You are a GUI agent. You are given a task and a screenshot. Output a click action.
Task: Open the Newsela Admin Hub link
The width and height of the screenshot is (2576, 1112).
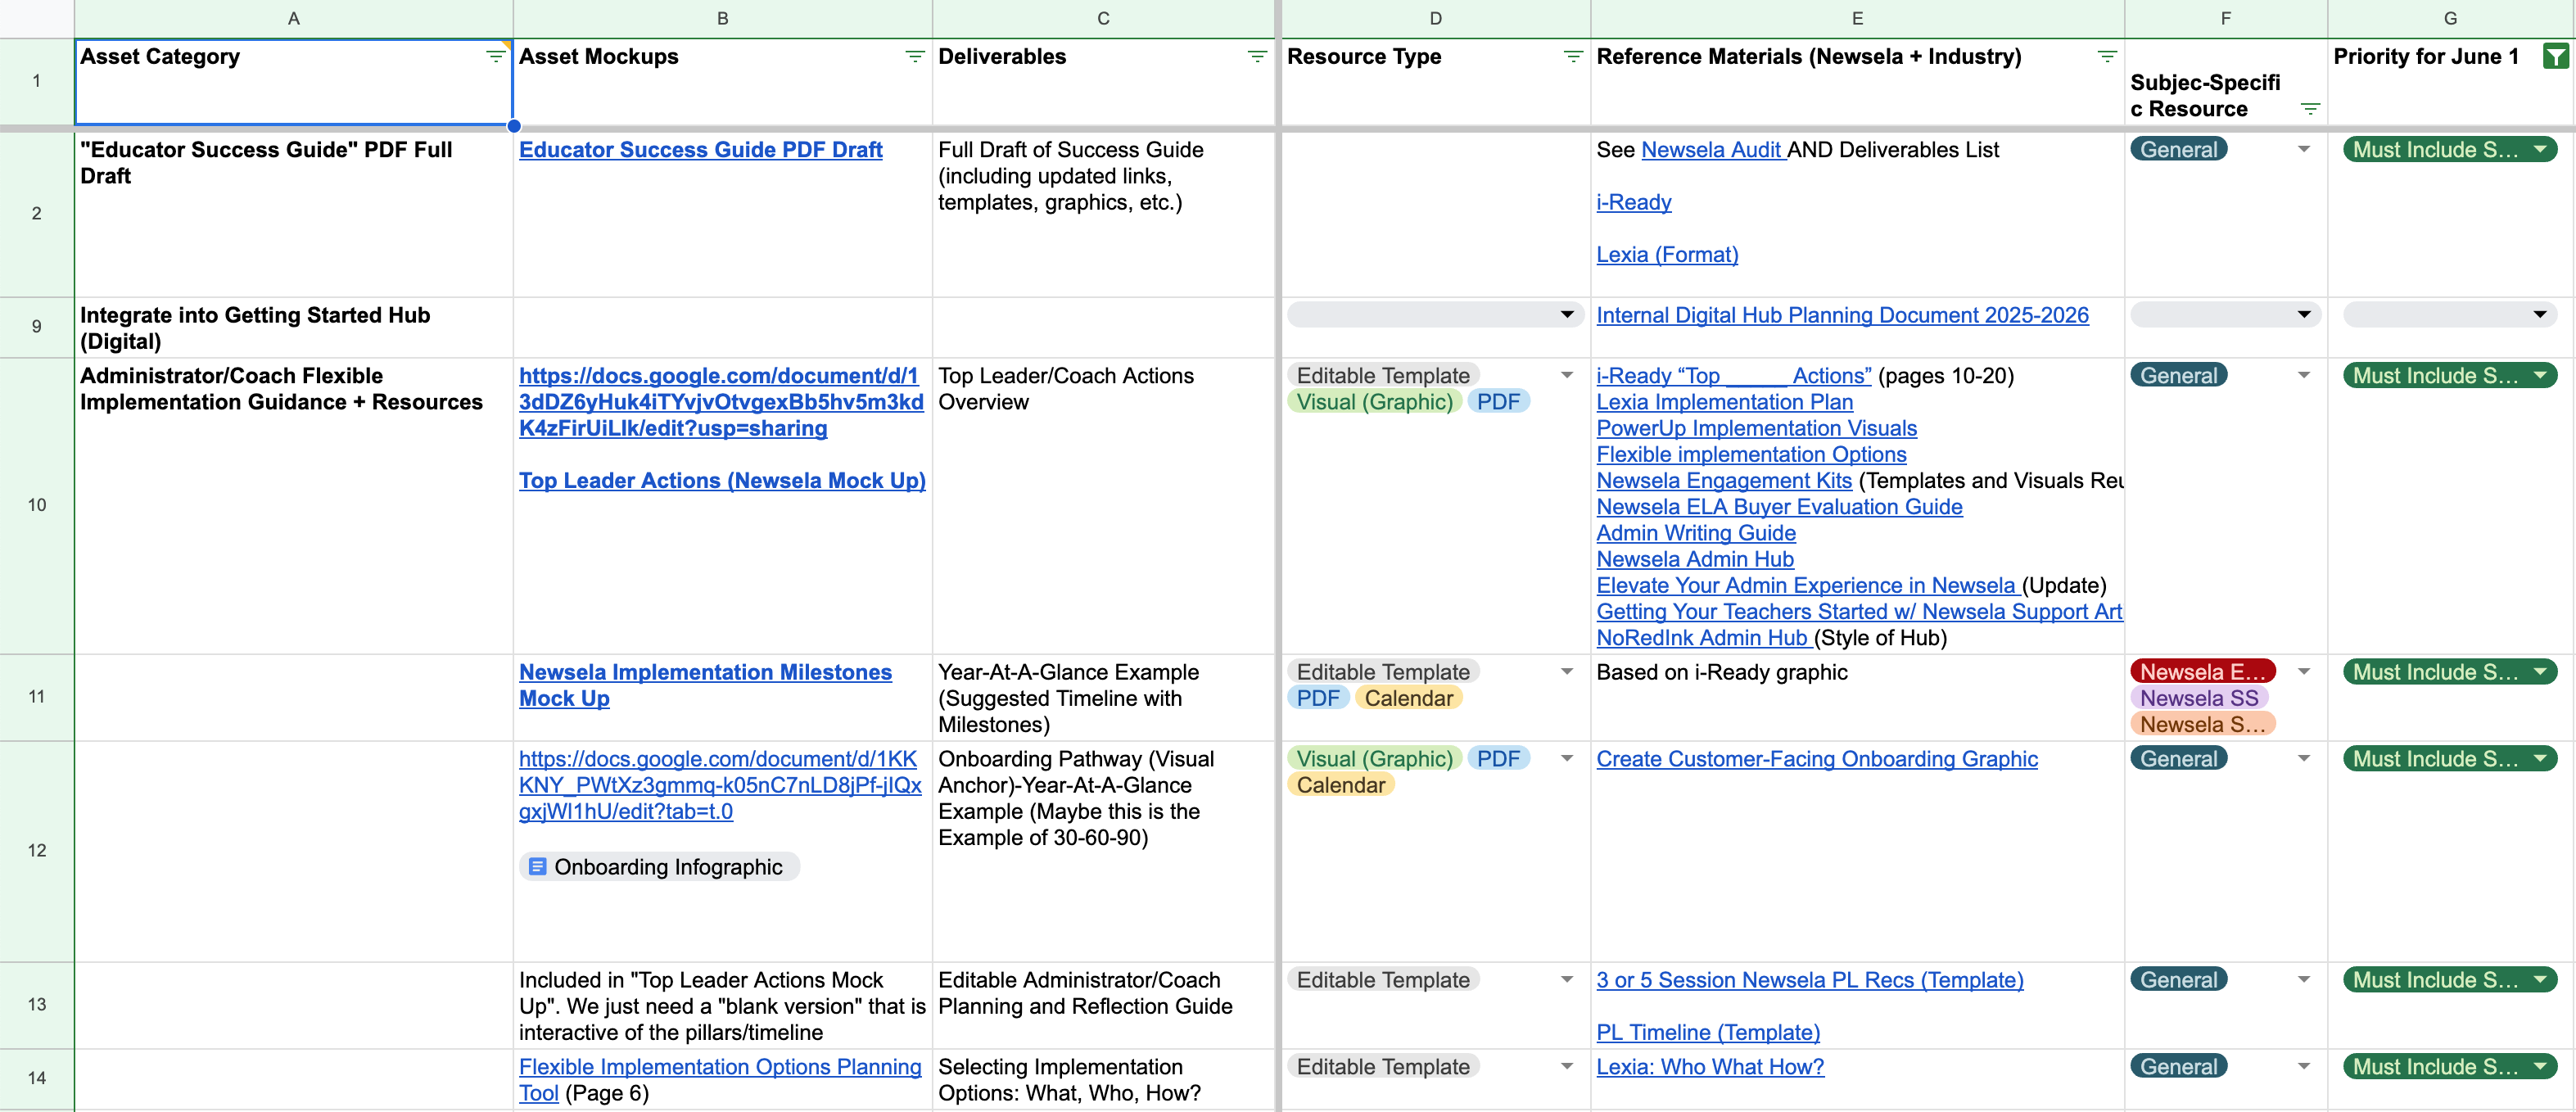point(1695,559)
